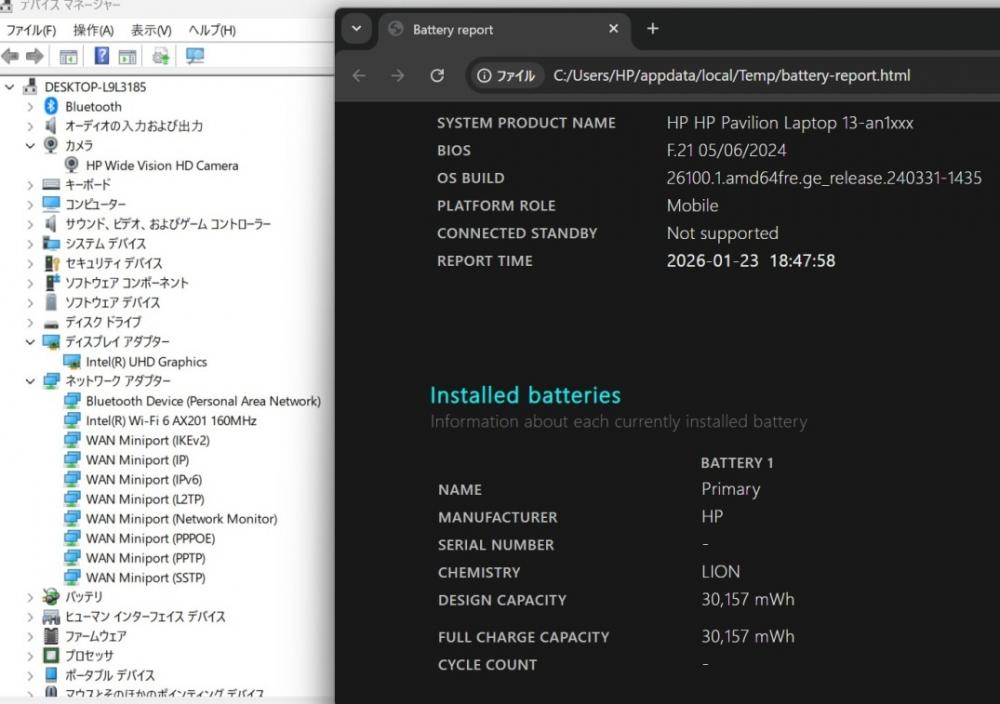
Task: Open the 操作(A) menu
Action: pos(93,30)
